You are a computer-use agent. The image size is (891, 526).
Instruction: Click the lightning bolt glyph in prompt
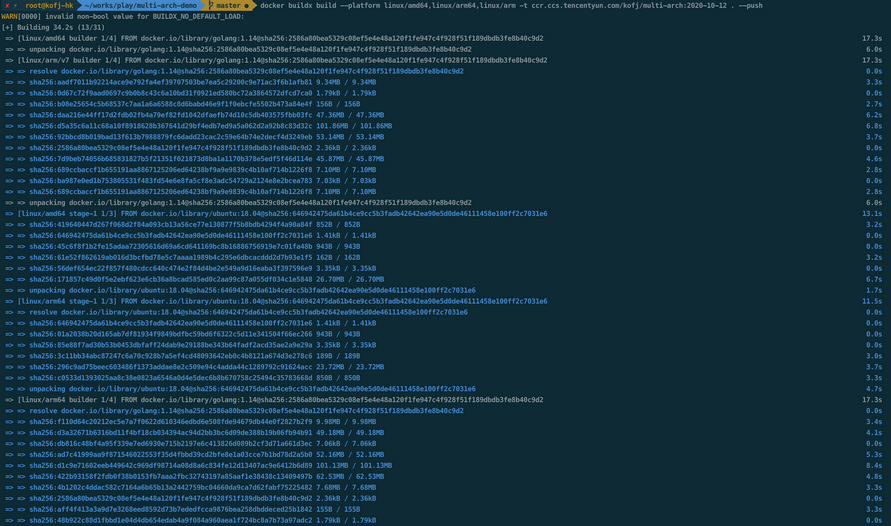point(15,6)
